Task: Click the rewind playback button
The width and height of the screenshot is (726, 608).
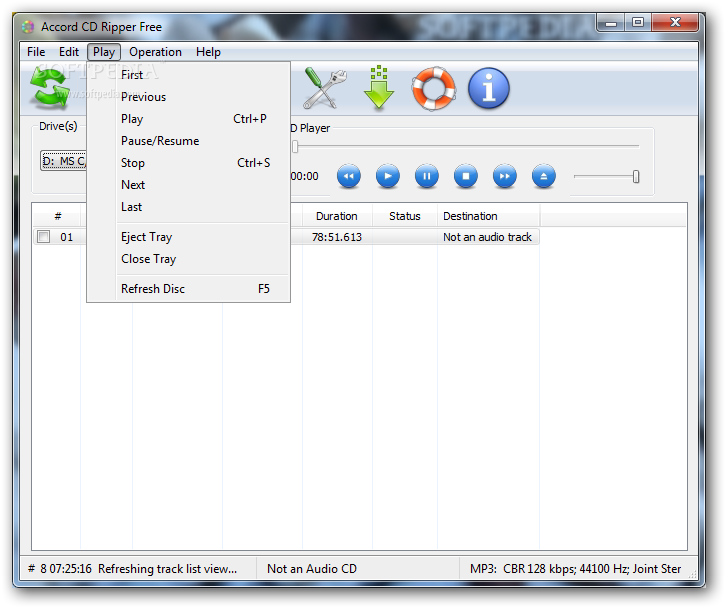Action: (x=349, y=176)
